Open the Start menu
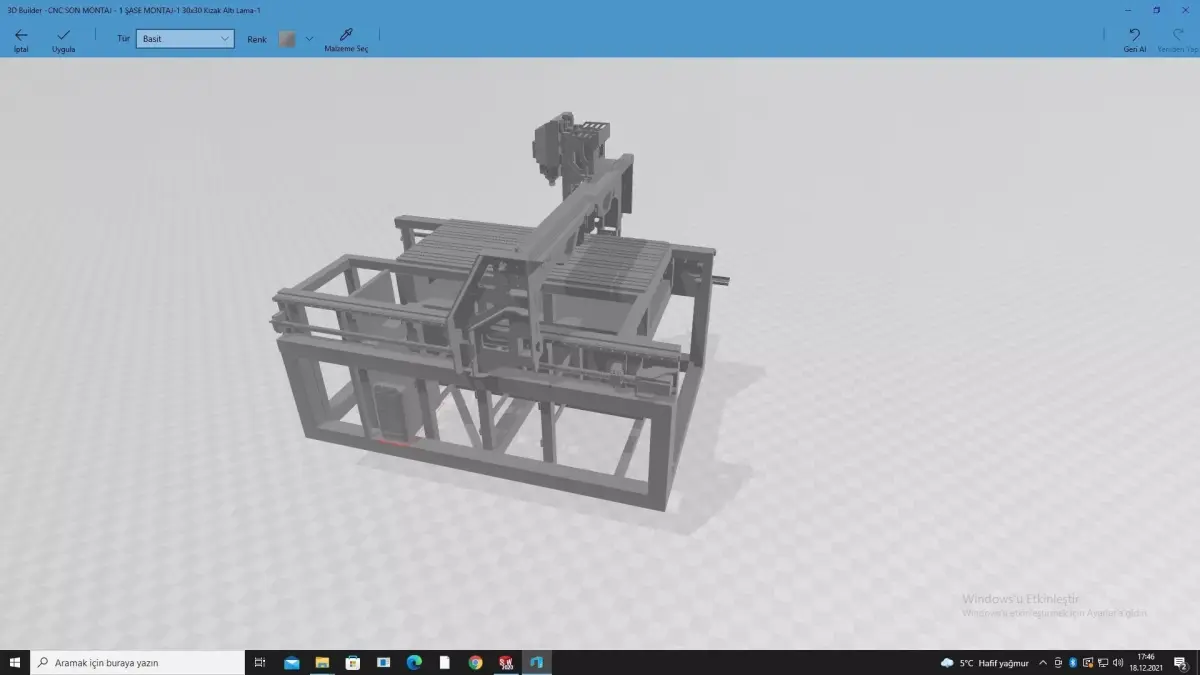The image size is (1200, 675). click(x=15, y=662)
